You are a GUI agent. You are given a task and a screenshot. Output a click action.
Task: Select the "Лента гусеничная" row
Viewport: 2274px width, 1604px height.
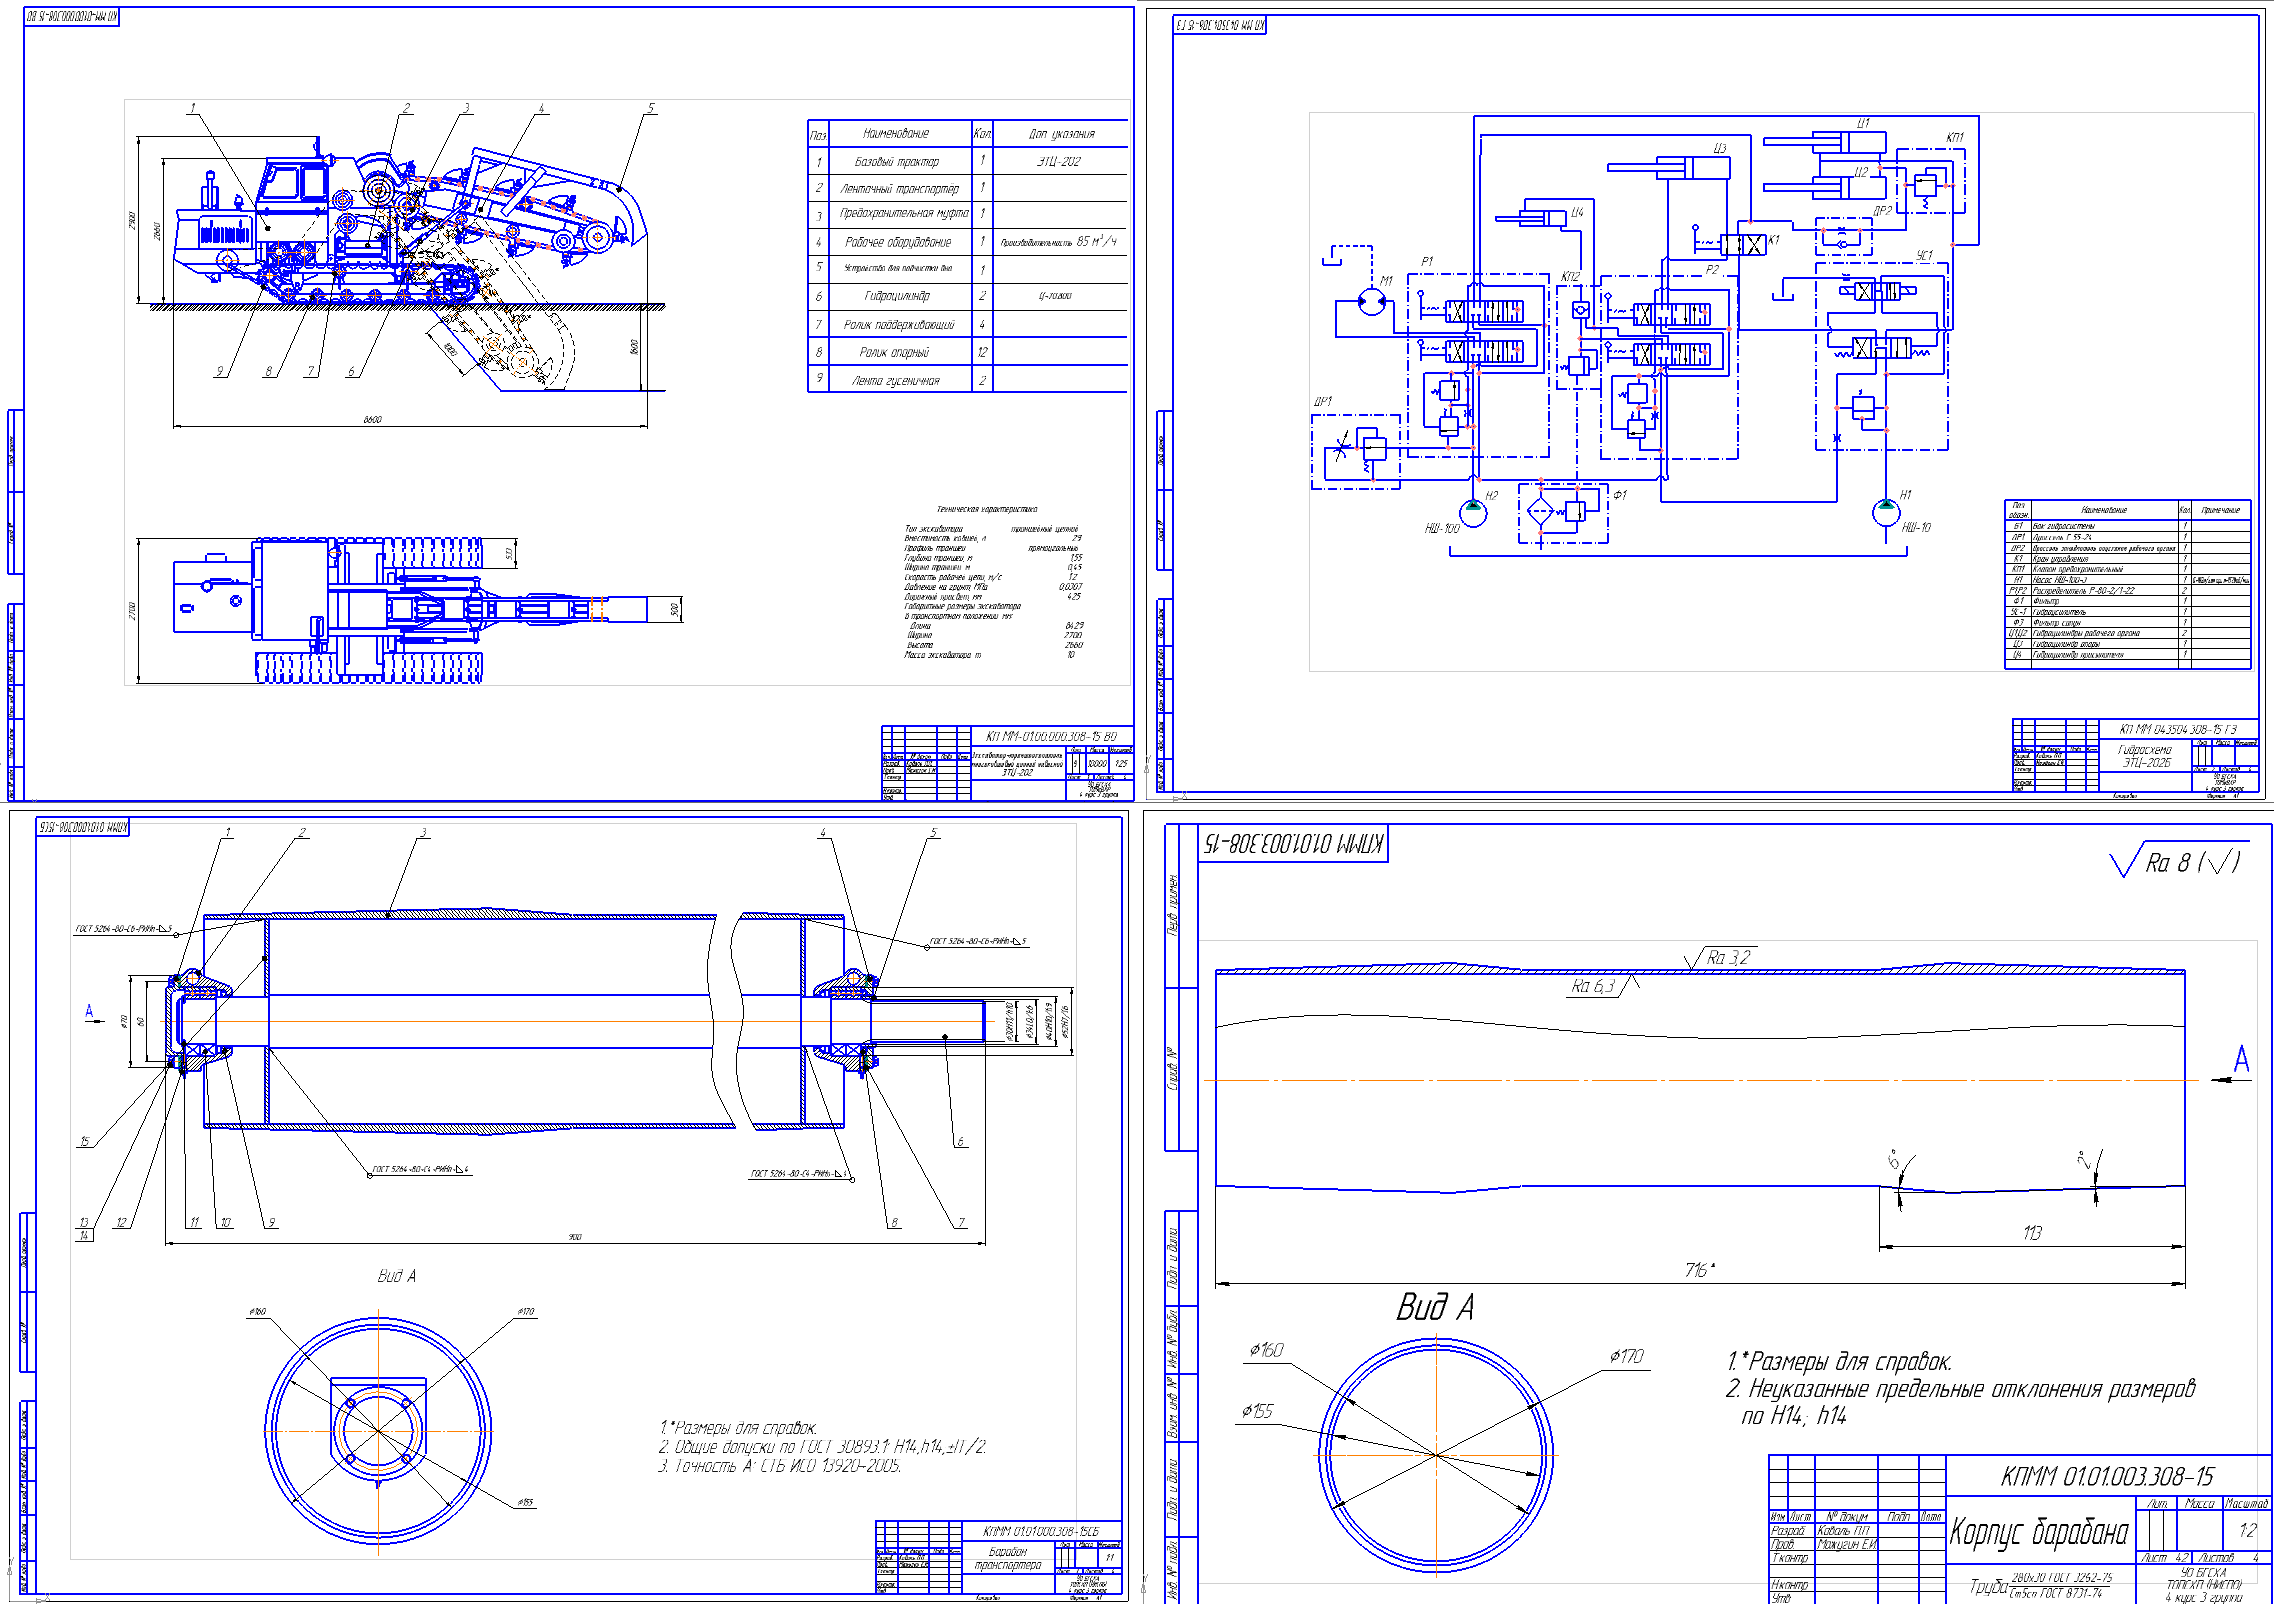pos(968,380)
